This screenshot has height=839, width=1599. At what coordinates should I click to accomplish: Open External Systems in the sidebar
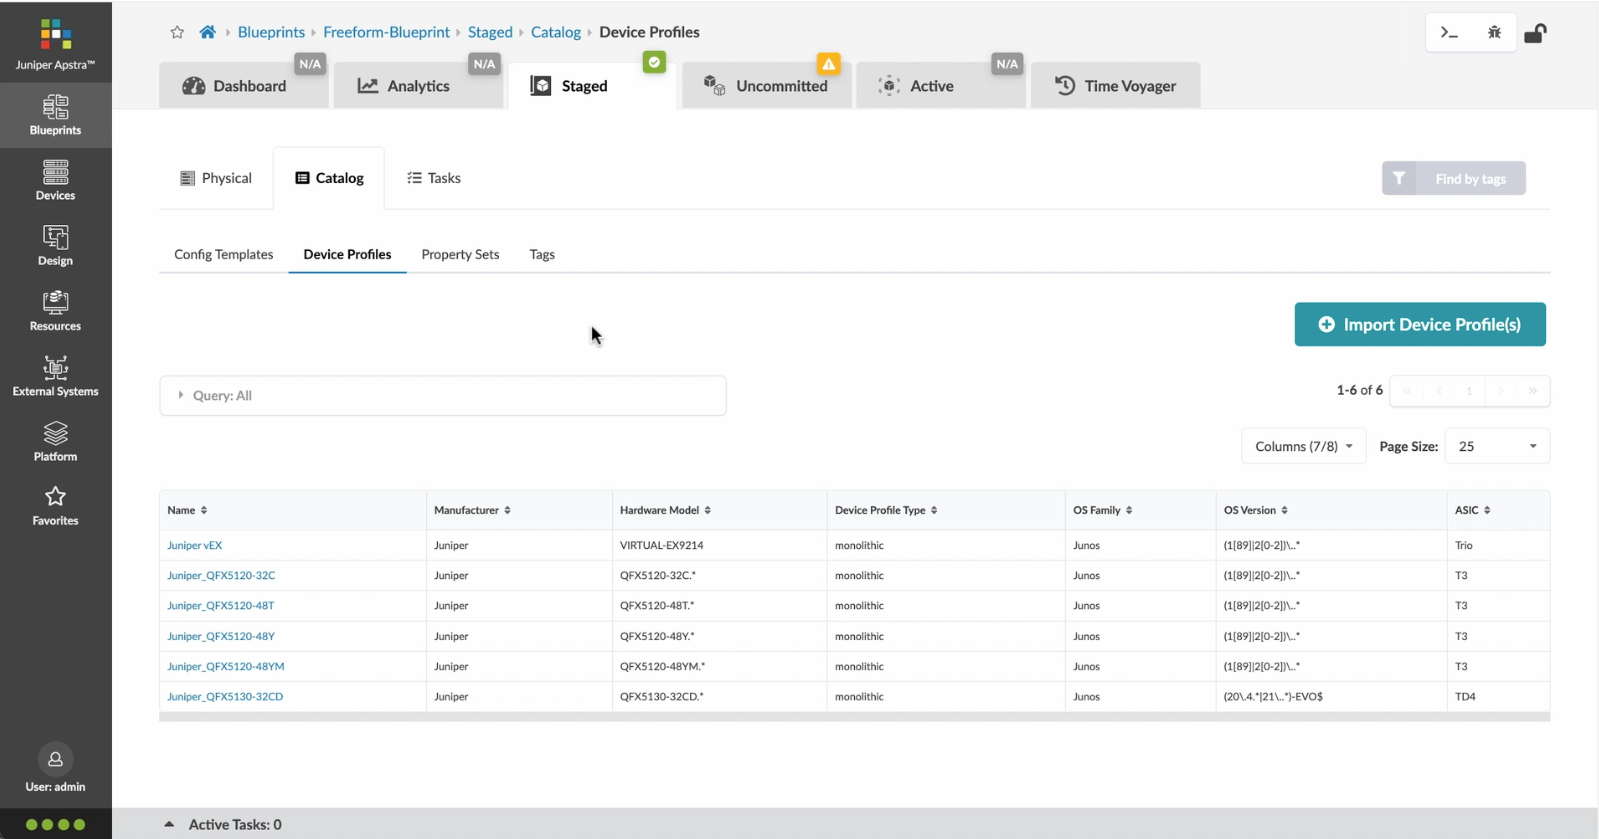tap(56, 376)
